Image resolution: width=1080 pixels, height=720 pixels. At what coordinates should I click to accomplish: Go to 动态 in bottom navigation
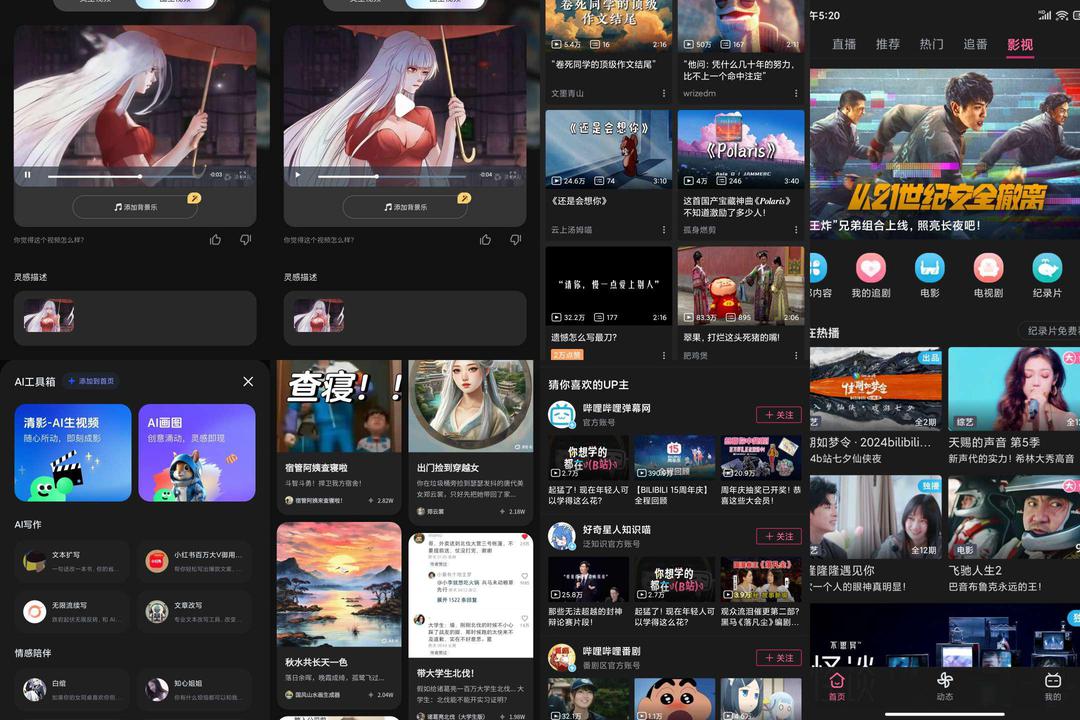point(944,685)
